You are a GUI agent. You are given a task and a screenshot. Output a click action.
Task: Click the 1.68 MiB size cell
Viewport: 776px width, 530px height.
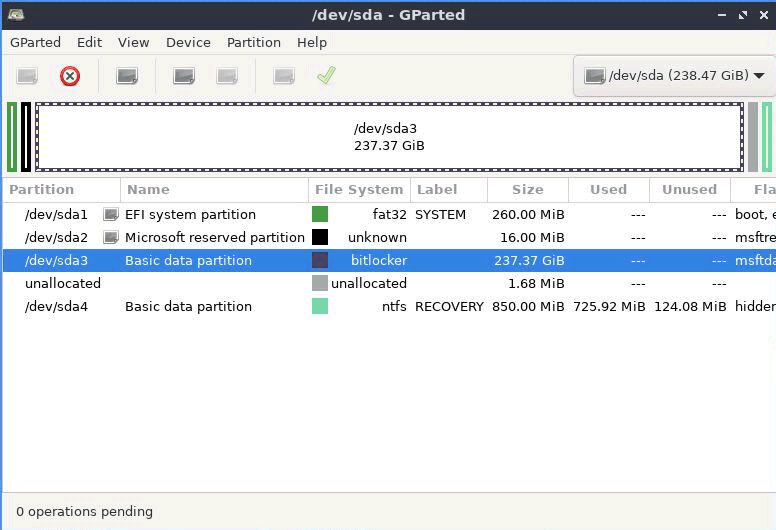point(536,283)
